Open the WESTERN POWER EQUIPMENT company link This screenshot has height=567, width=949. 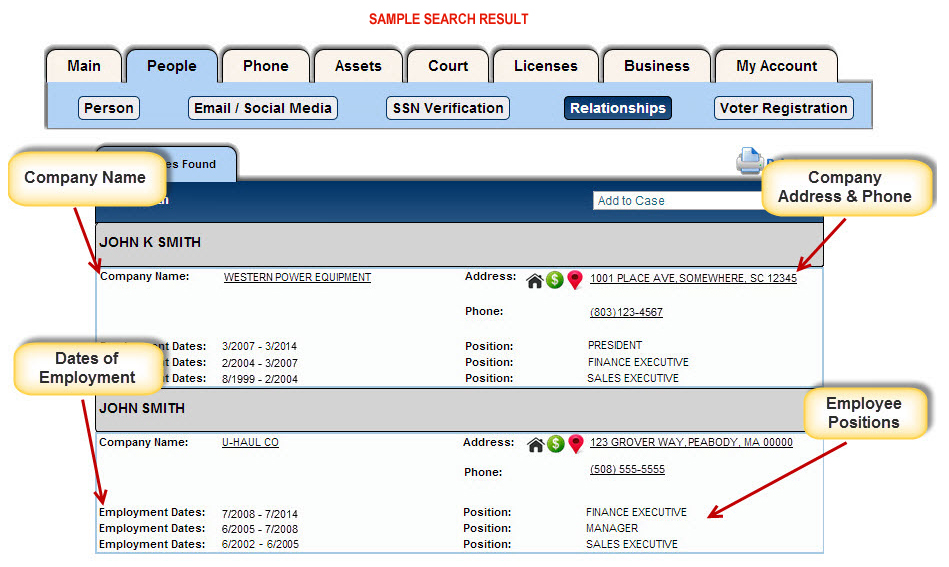tap(297, 277)
